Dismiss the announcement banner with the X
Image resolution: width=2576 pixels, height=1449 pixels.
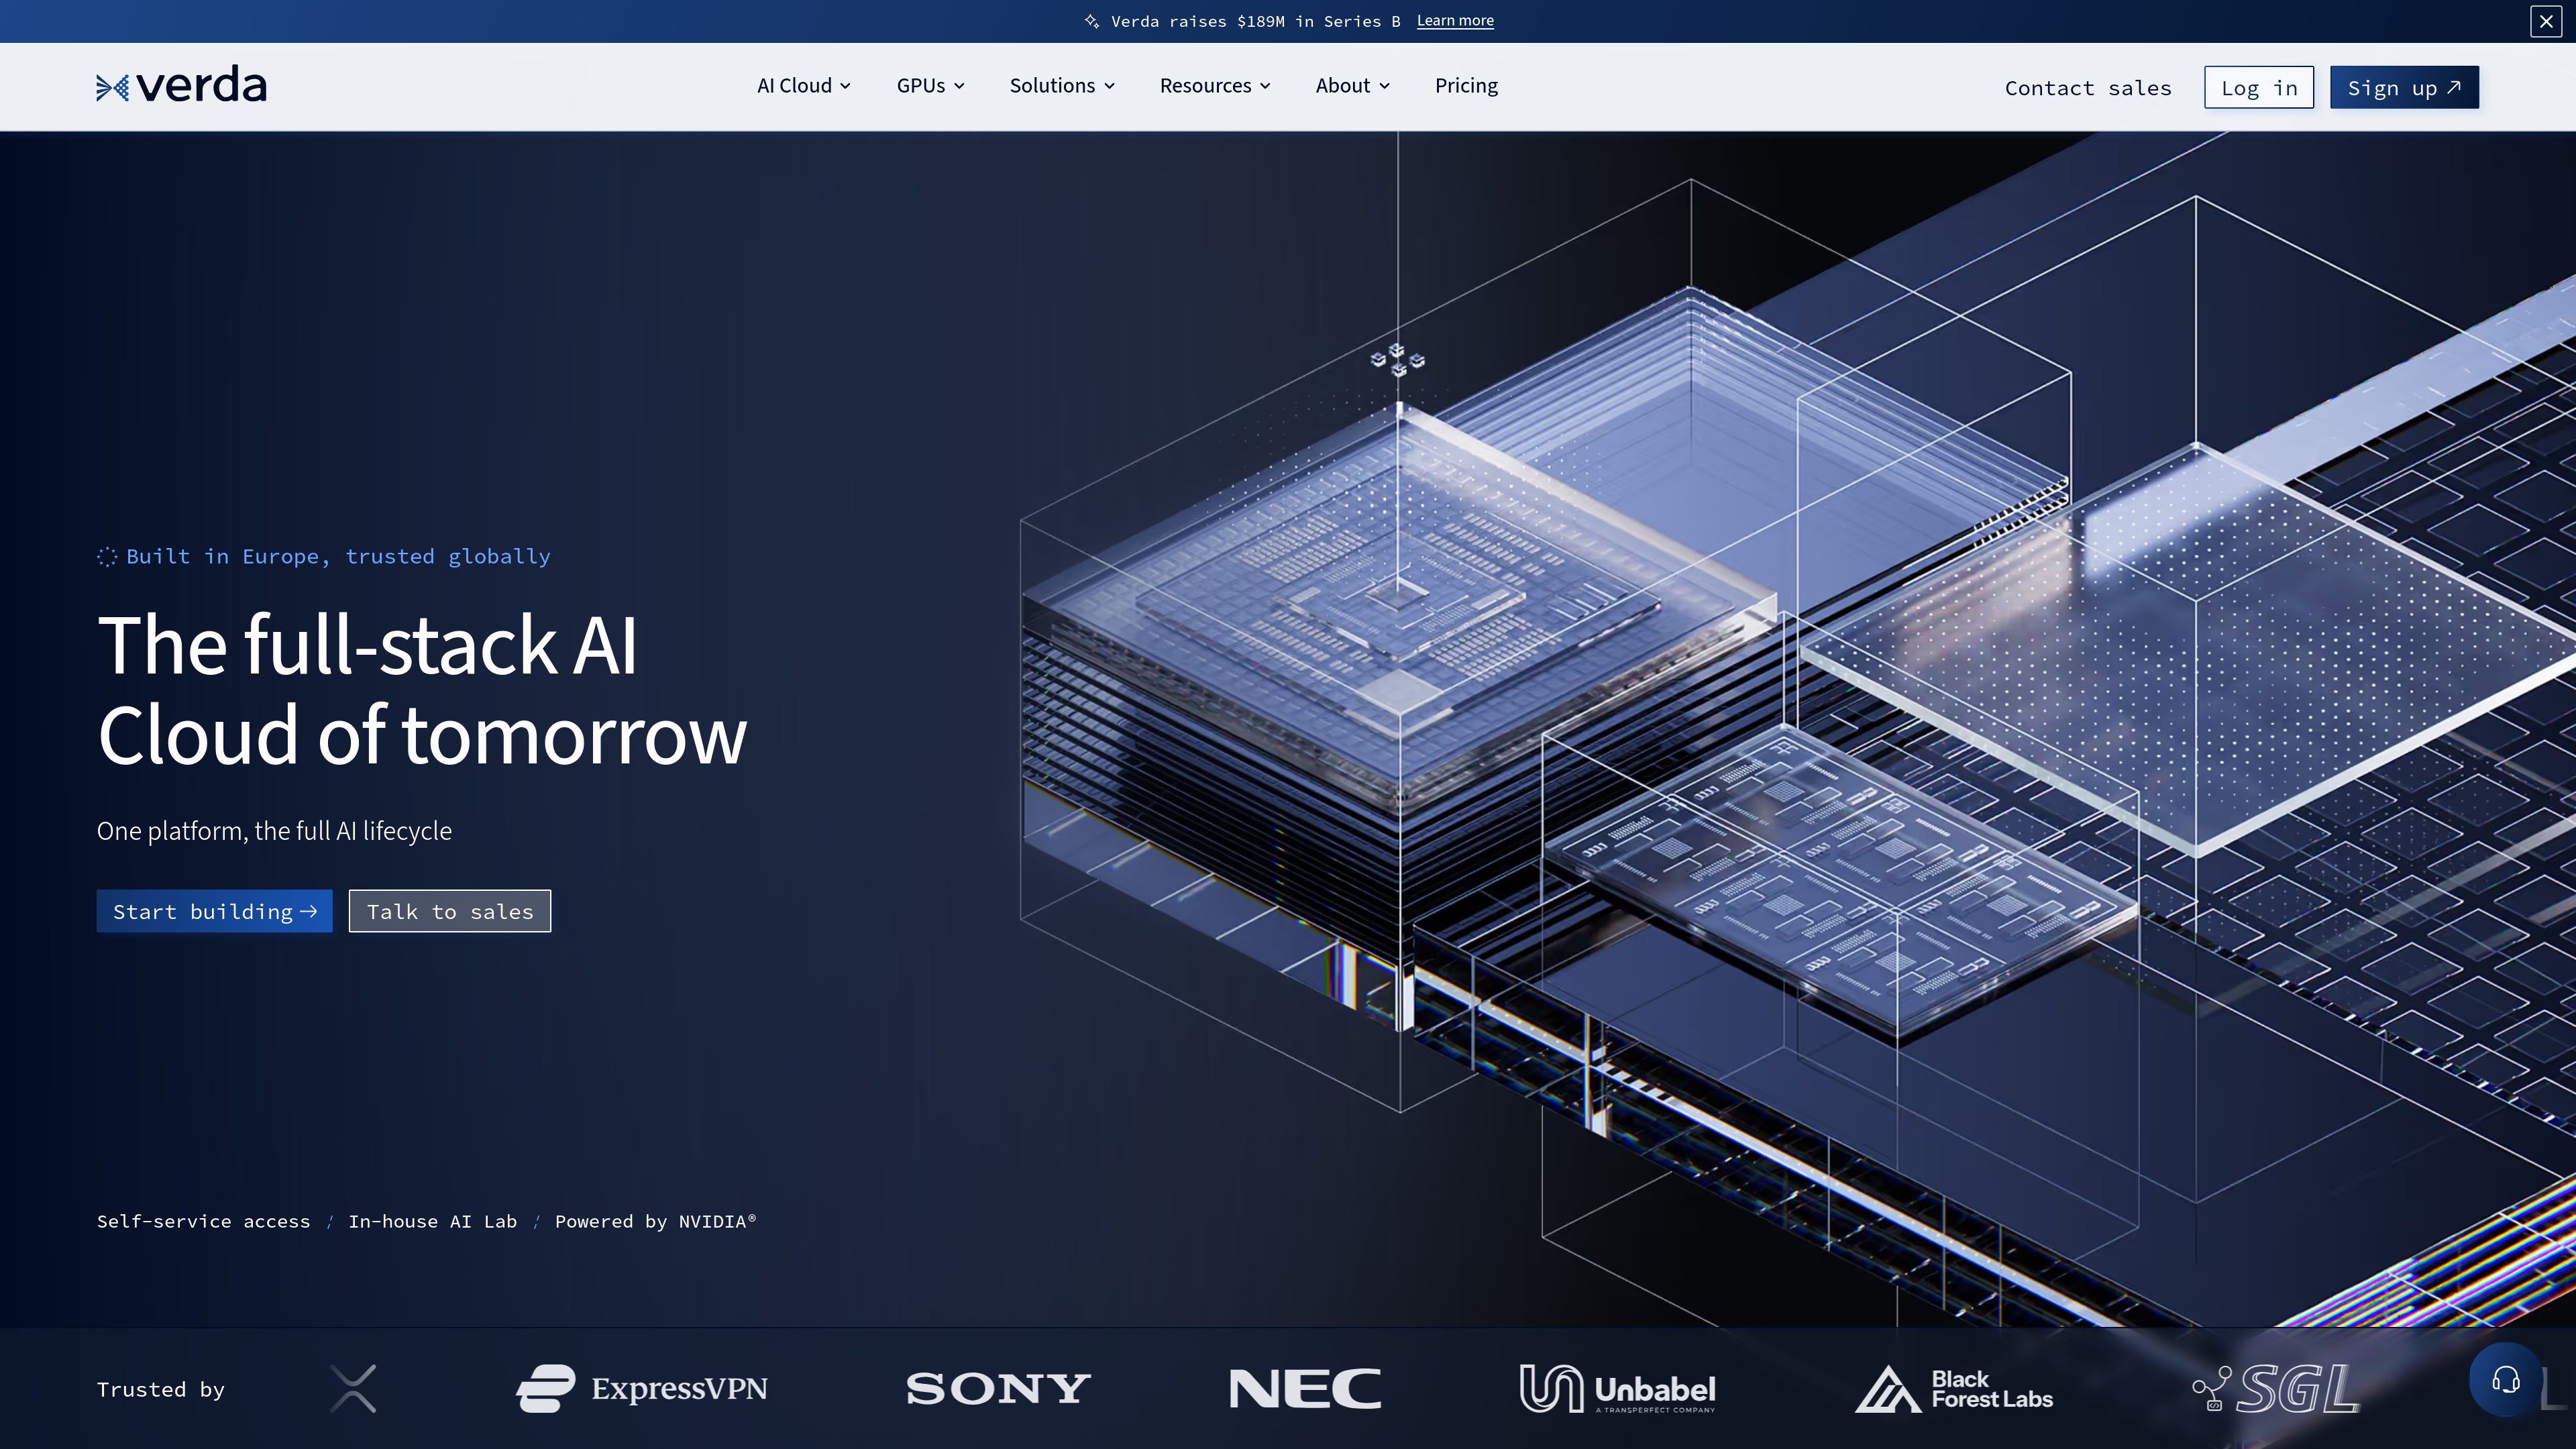coord(2545,21)
